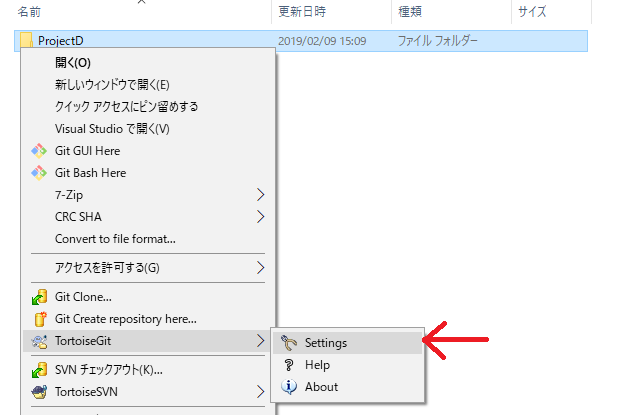
Task: Select 新しいウィンドウで開く(E)
Action: click(x=148, y=85)
